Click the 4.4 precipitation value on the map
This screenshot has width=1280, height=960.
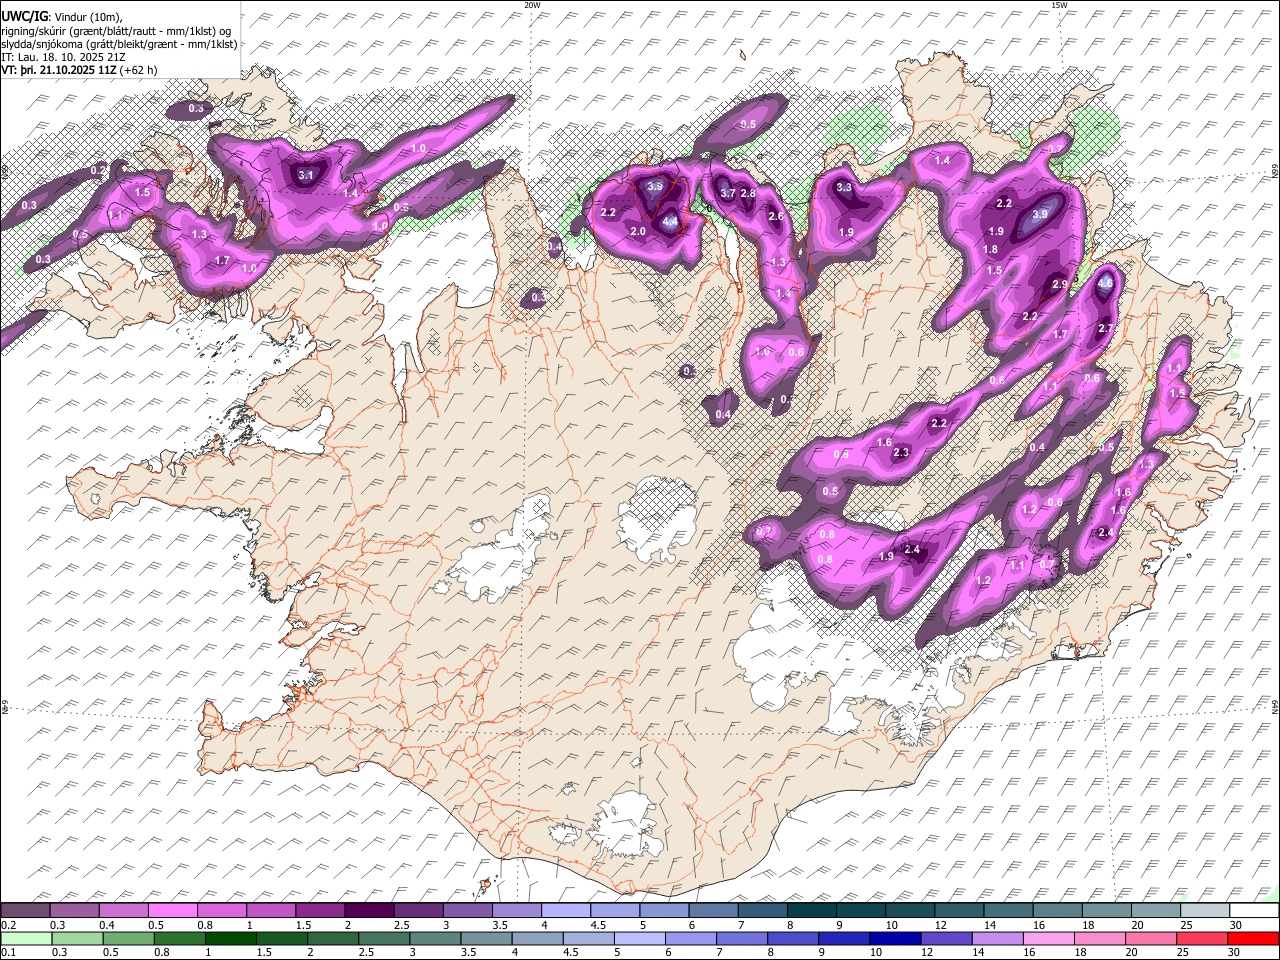coord(670,221)
